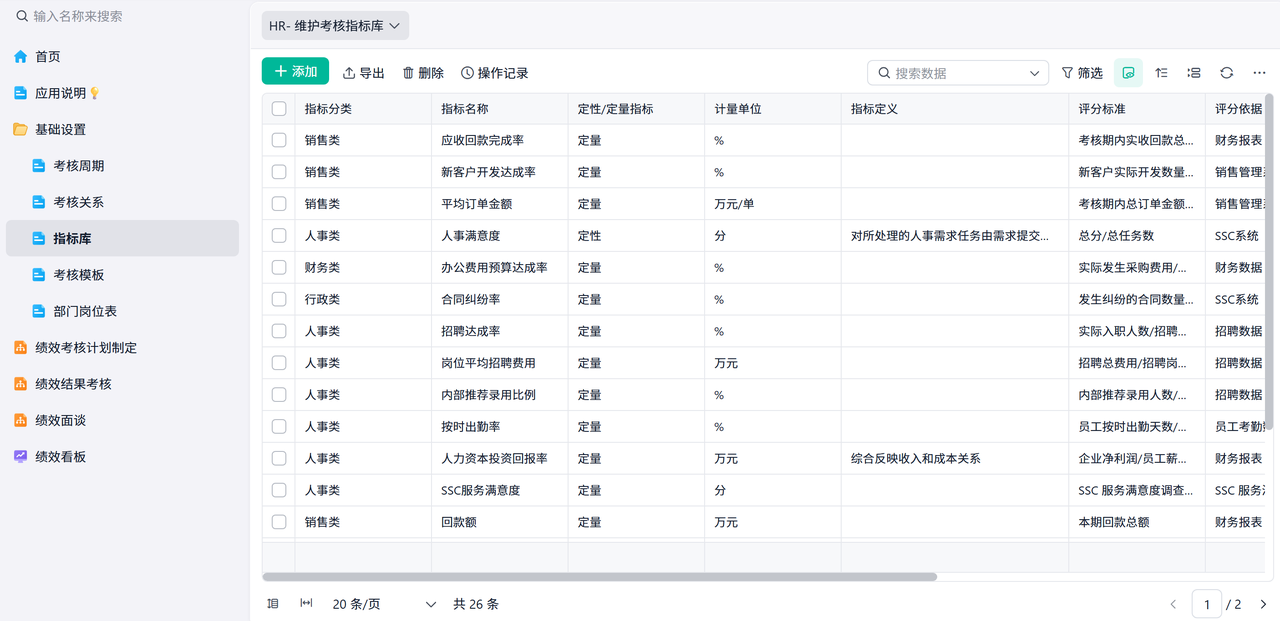Open 部门岗位表 in the sidebar
The height and width of the screenshot is (621, 1280).
(x=122, y=311)
